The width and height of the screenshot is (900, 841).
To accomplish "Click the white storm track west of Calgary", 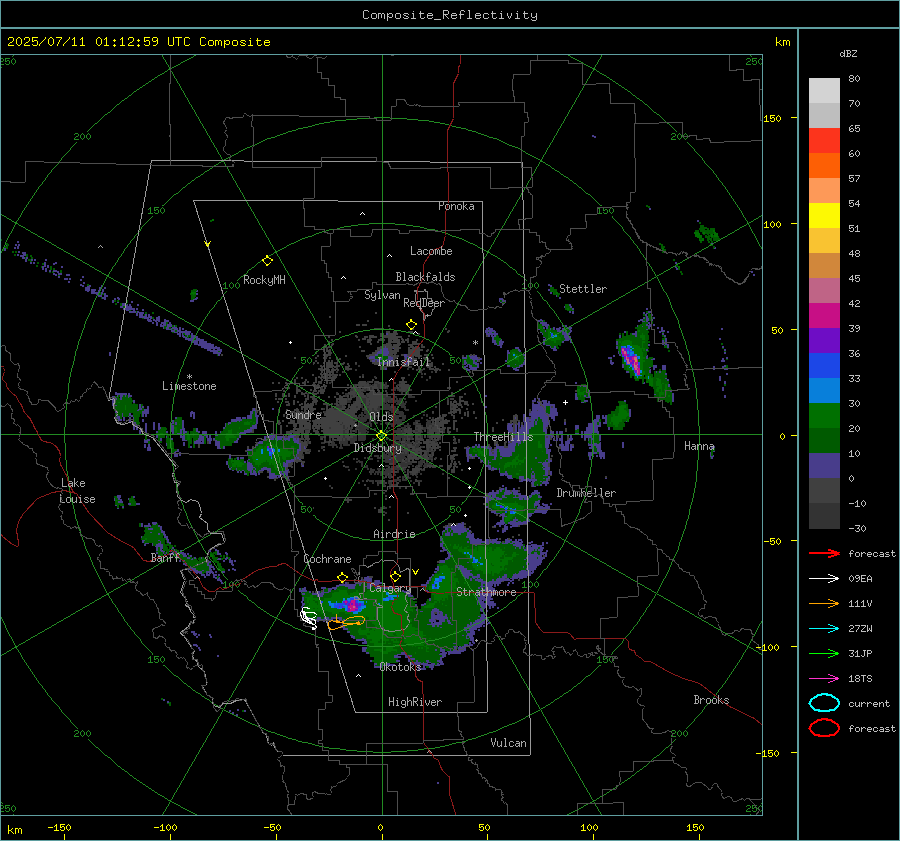I will 308,618.
